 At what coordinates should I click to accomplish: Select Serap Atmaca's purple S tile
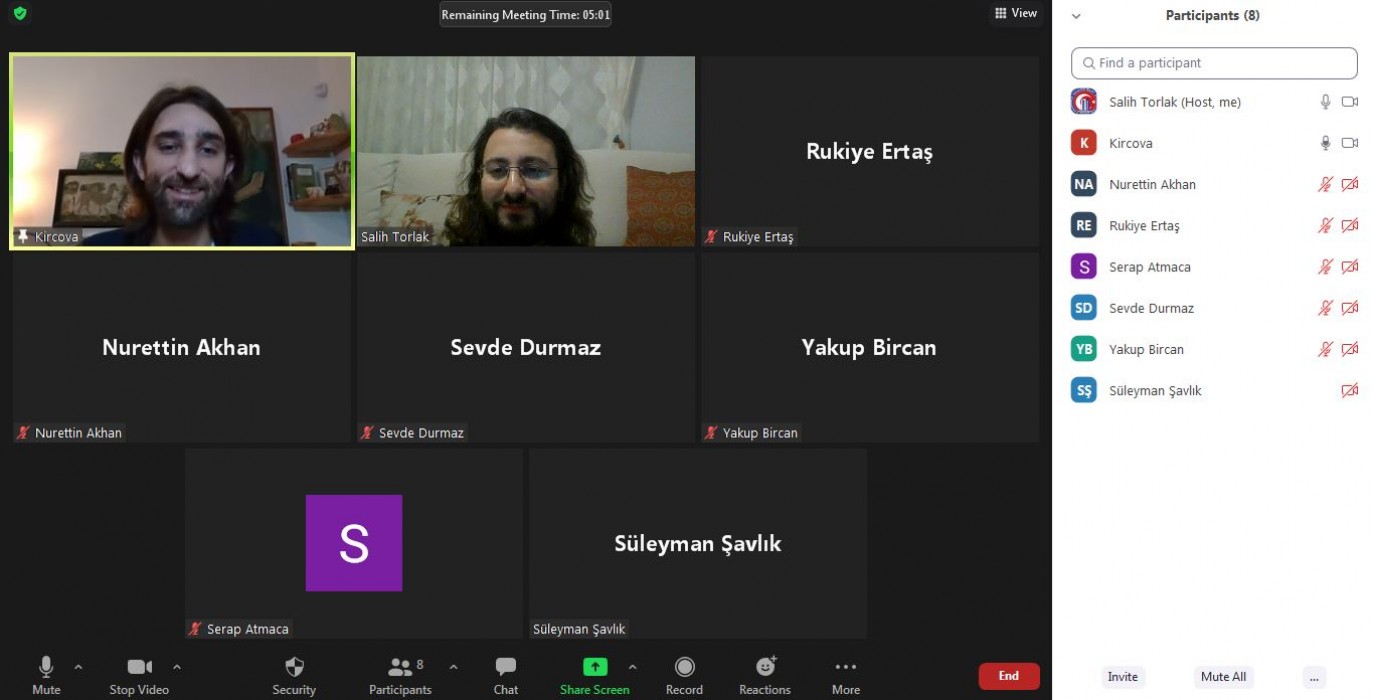coord(354,543)
